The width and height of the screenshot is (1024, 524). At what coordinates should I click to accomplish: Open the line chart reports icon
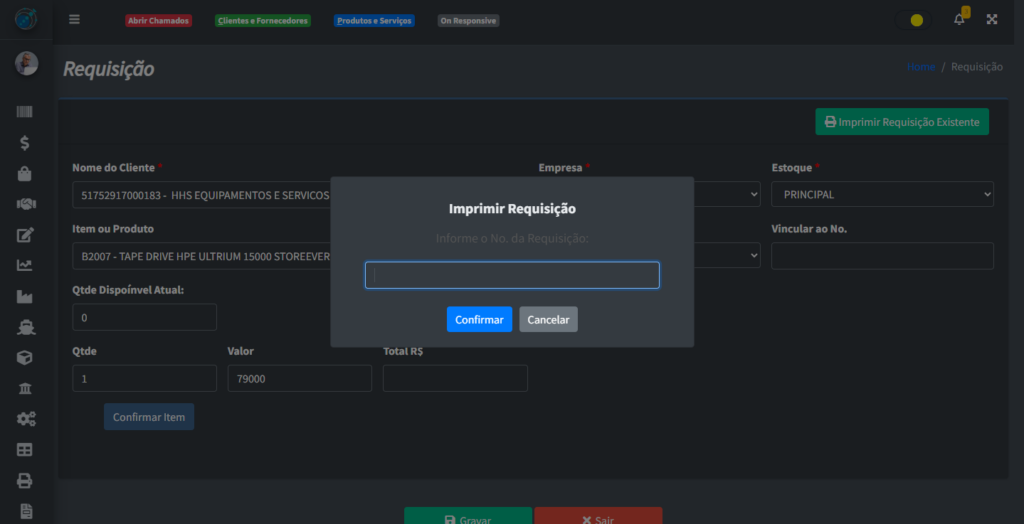pos(26,265)
